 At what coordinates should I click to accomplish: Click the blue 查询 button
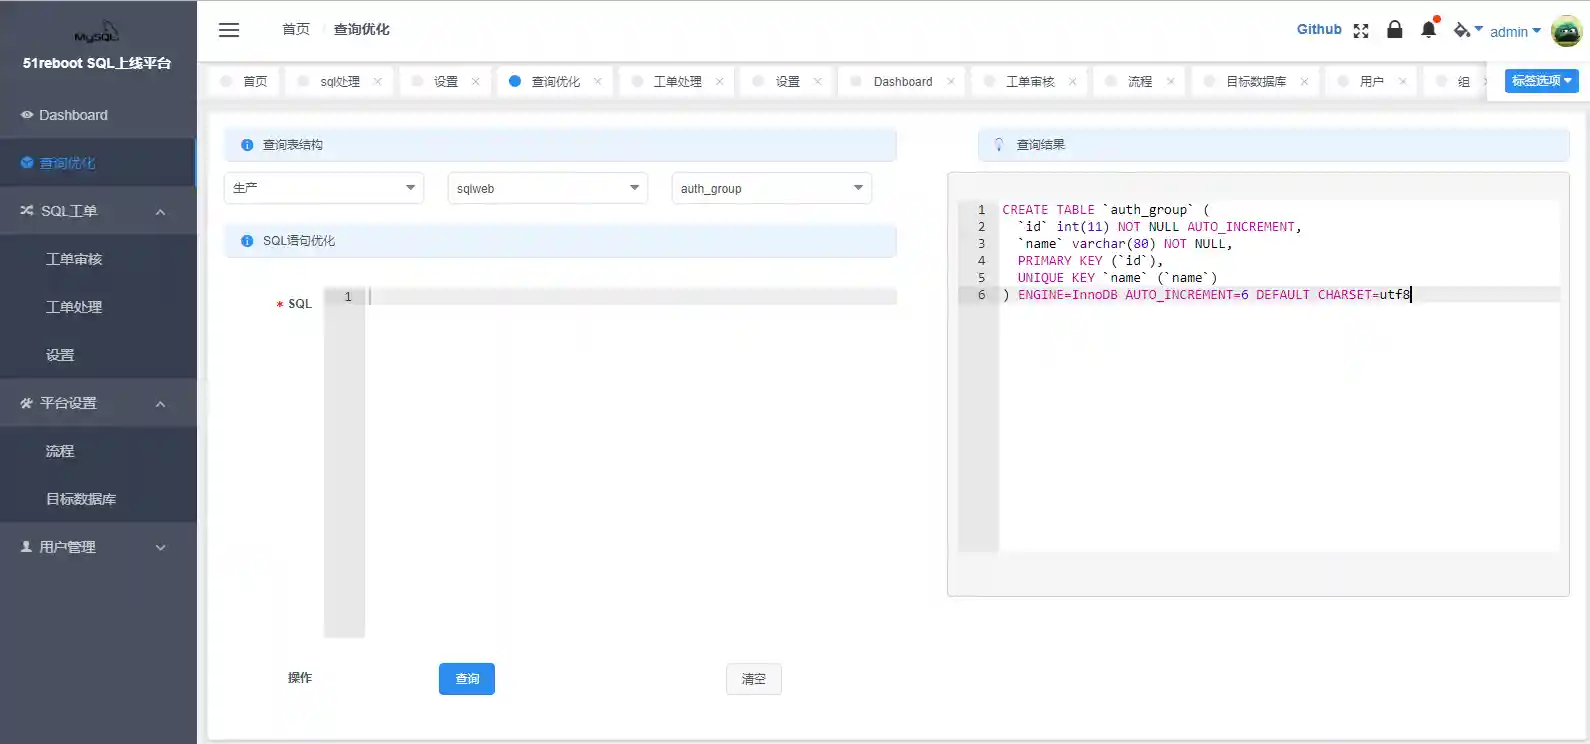467,679
